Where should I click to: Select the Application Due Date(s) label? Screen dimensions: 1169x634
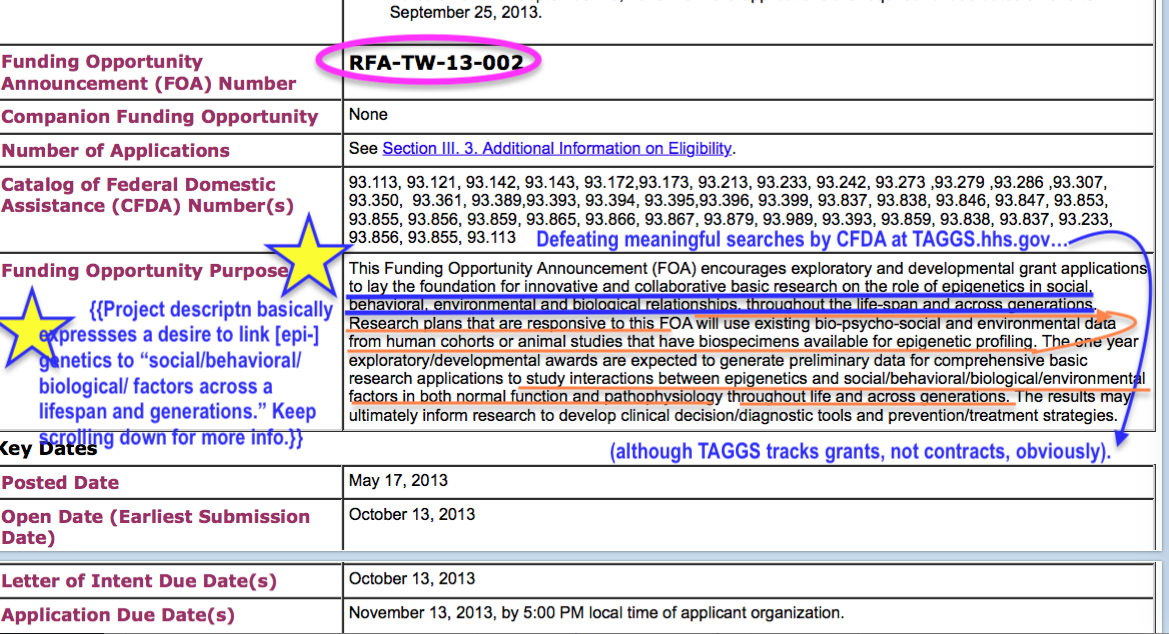(x=118, y=615)
